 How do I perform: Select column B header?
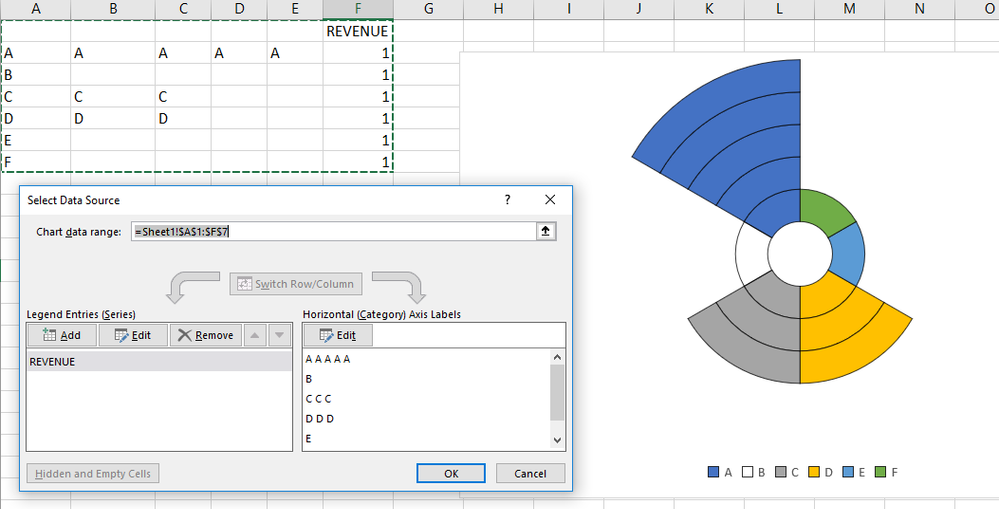tap(113, 9)
